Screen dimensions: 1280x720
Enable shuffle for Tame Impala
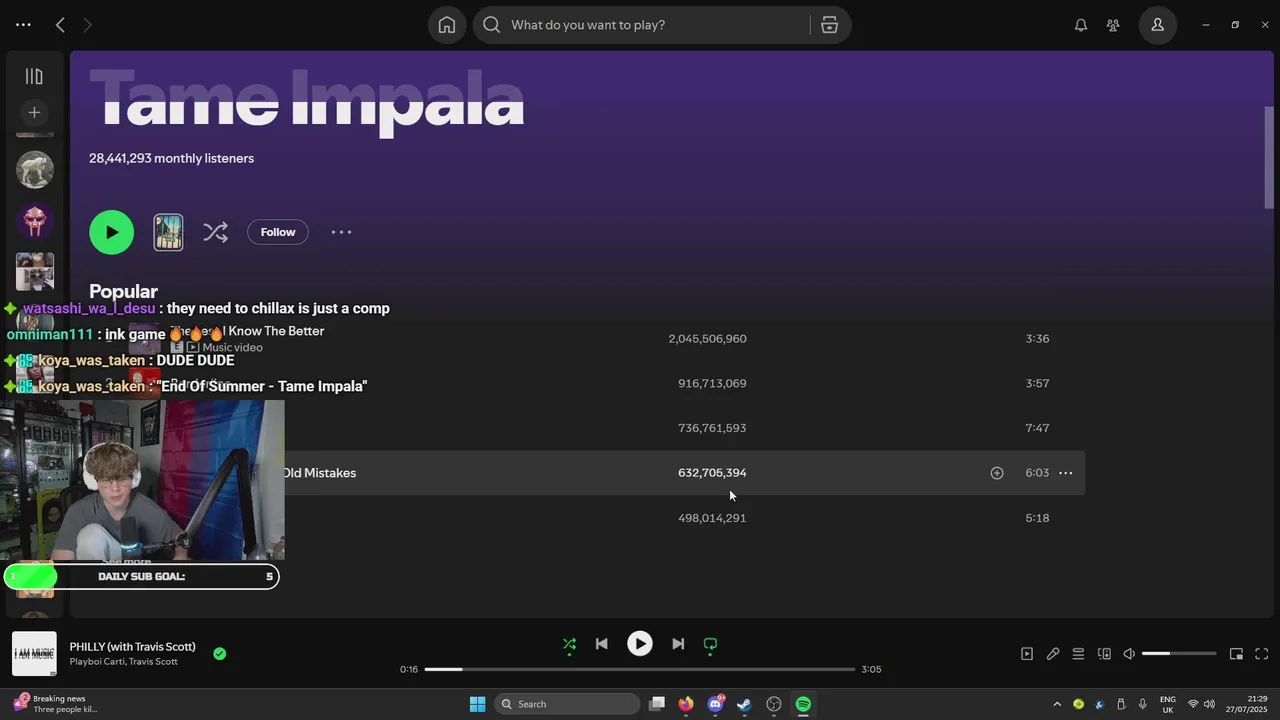pyautogui.click(x=215, y=232)
